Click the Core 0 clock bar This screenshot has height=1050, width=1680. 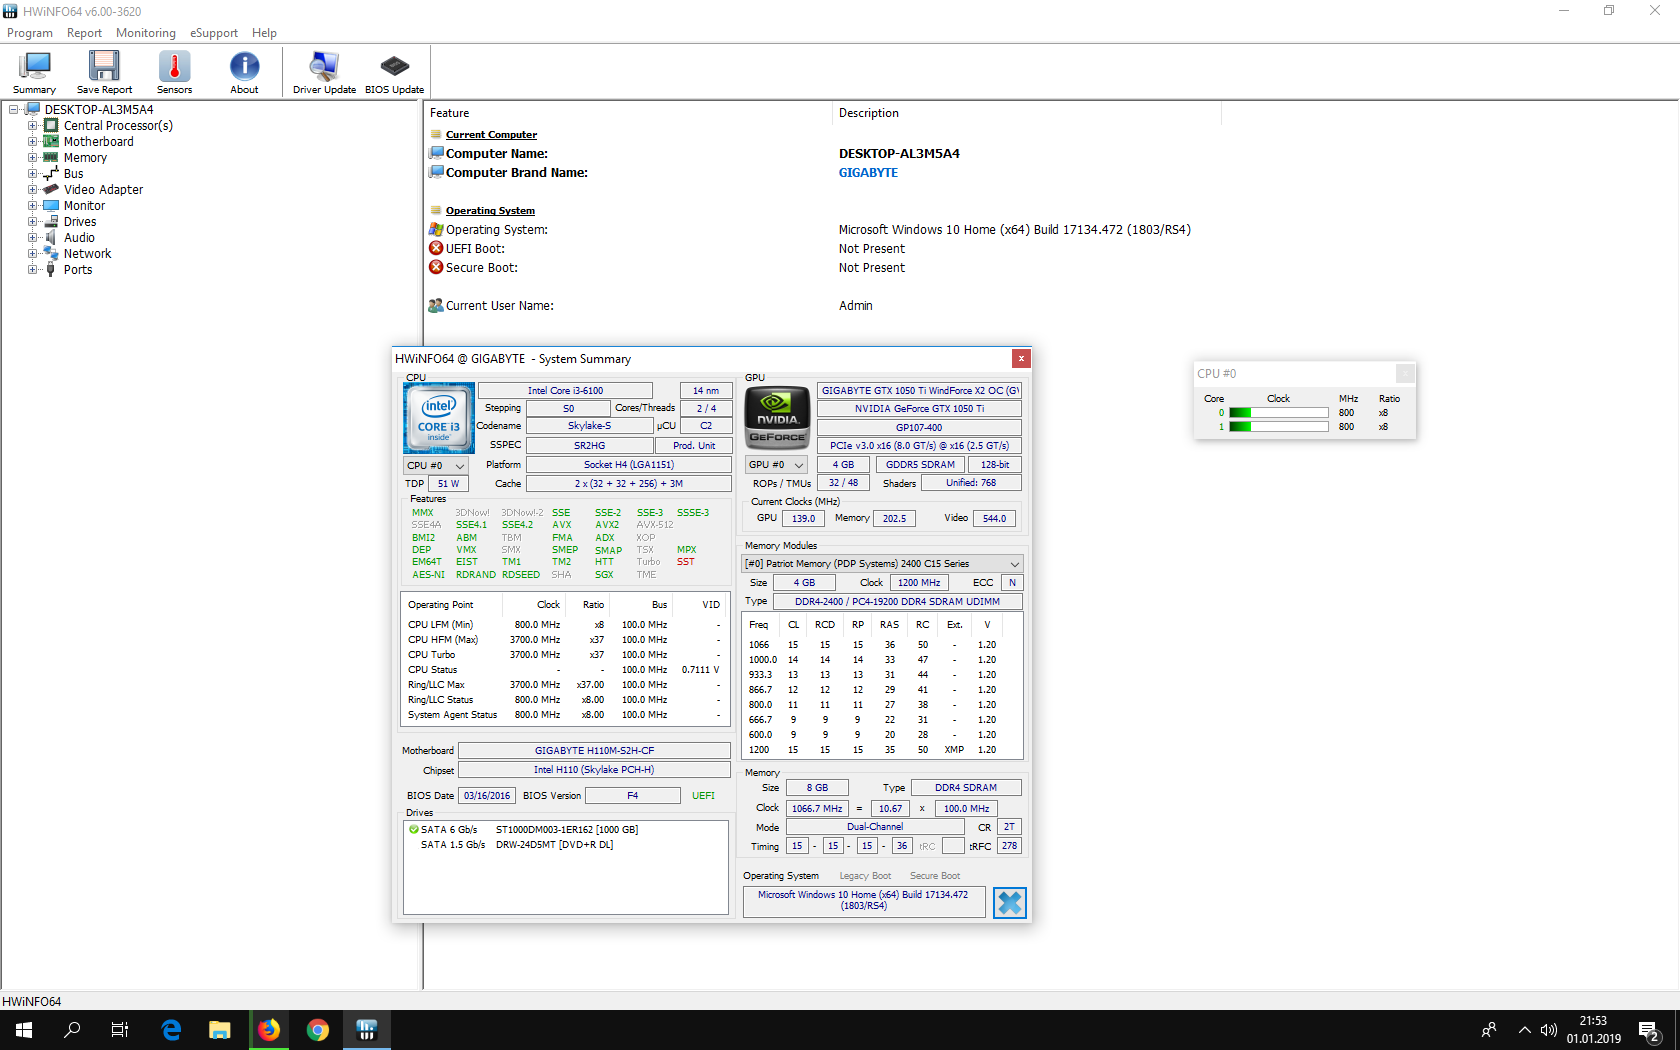point(1278,413)
